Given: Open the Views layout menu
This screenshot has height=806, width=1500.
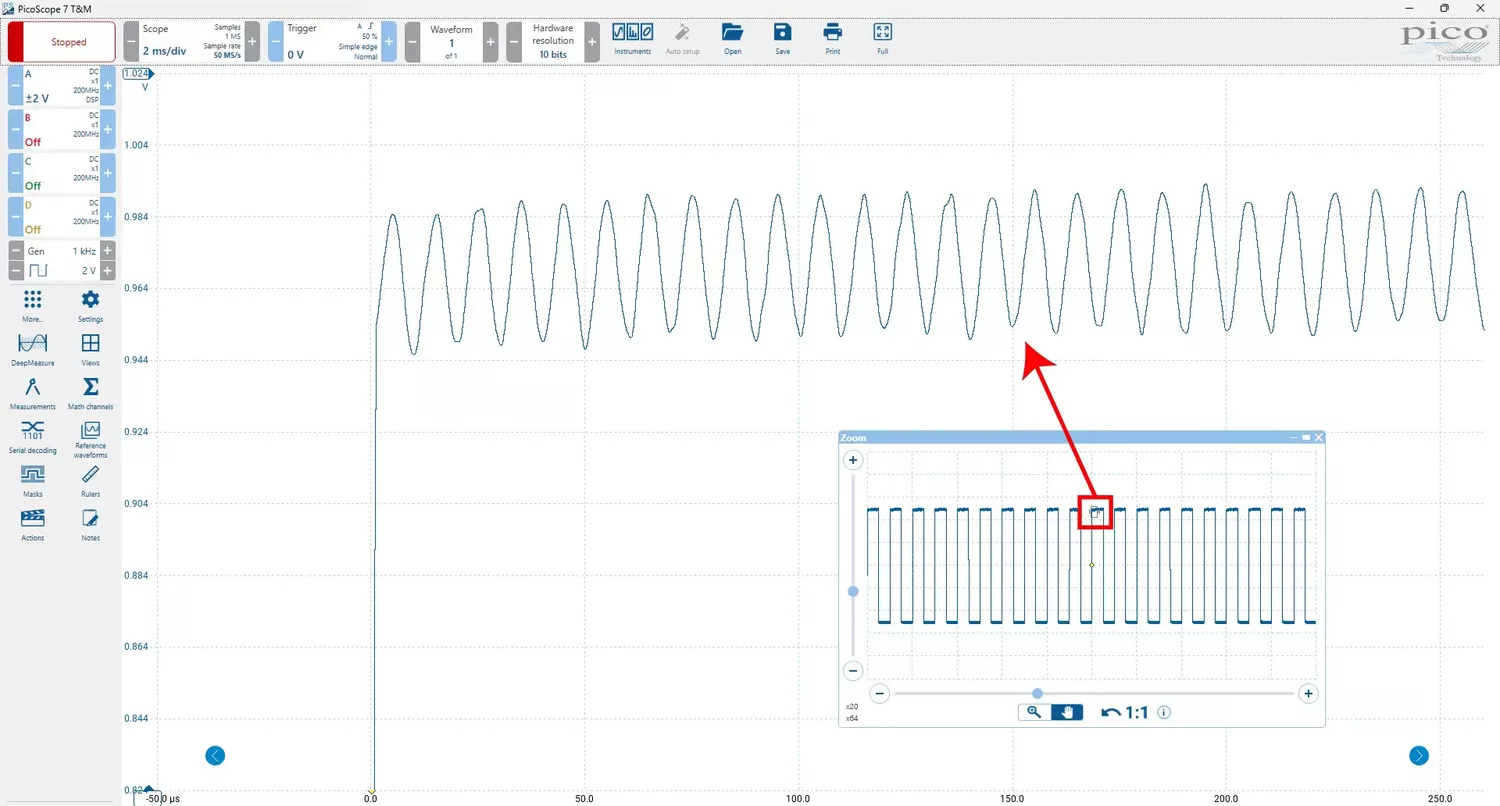Looking at the screenshot, I should click(x=90, y=347).
